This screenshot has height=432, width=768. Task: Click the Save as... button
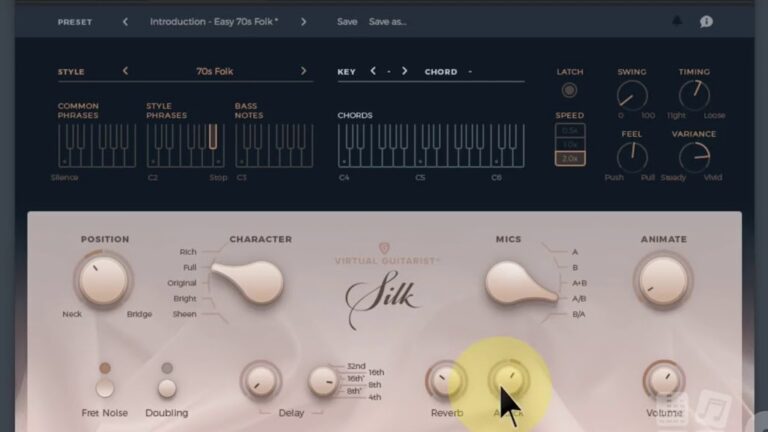tap(387, 22)
